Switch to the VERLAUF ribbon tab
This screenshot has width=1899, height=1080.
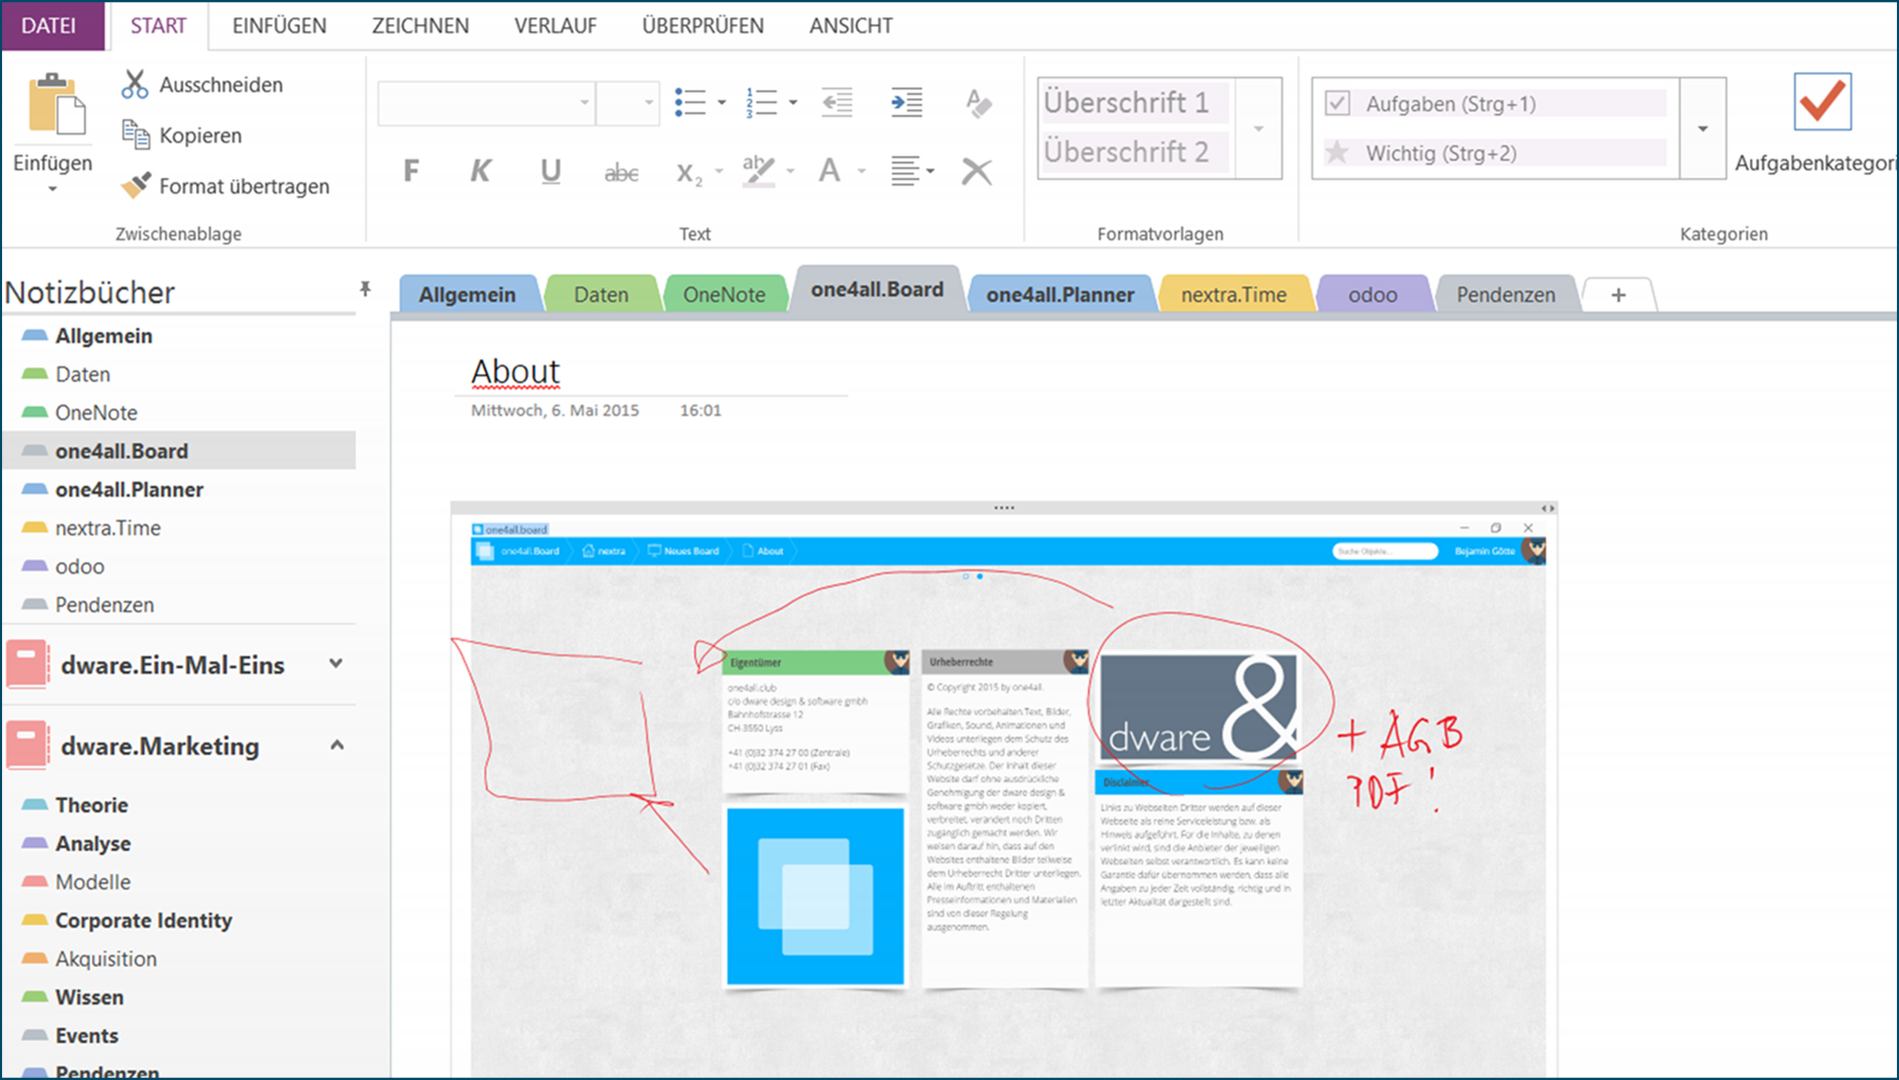(x=555, y=26)
